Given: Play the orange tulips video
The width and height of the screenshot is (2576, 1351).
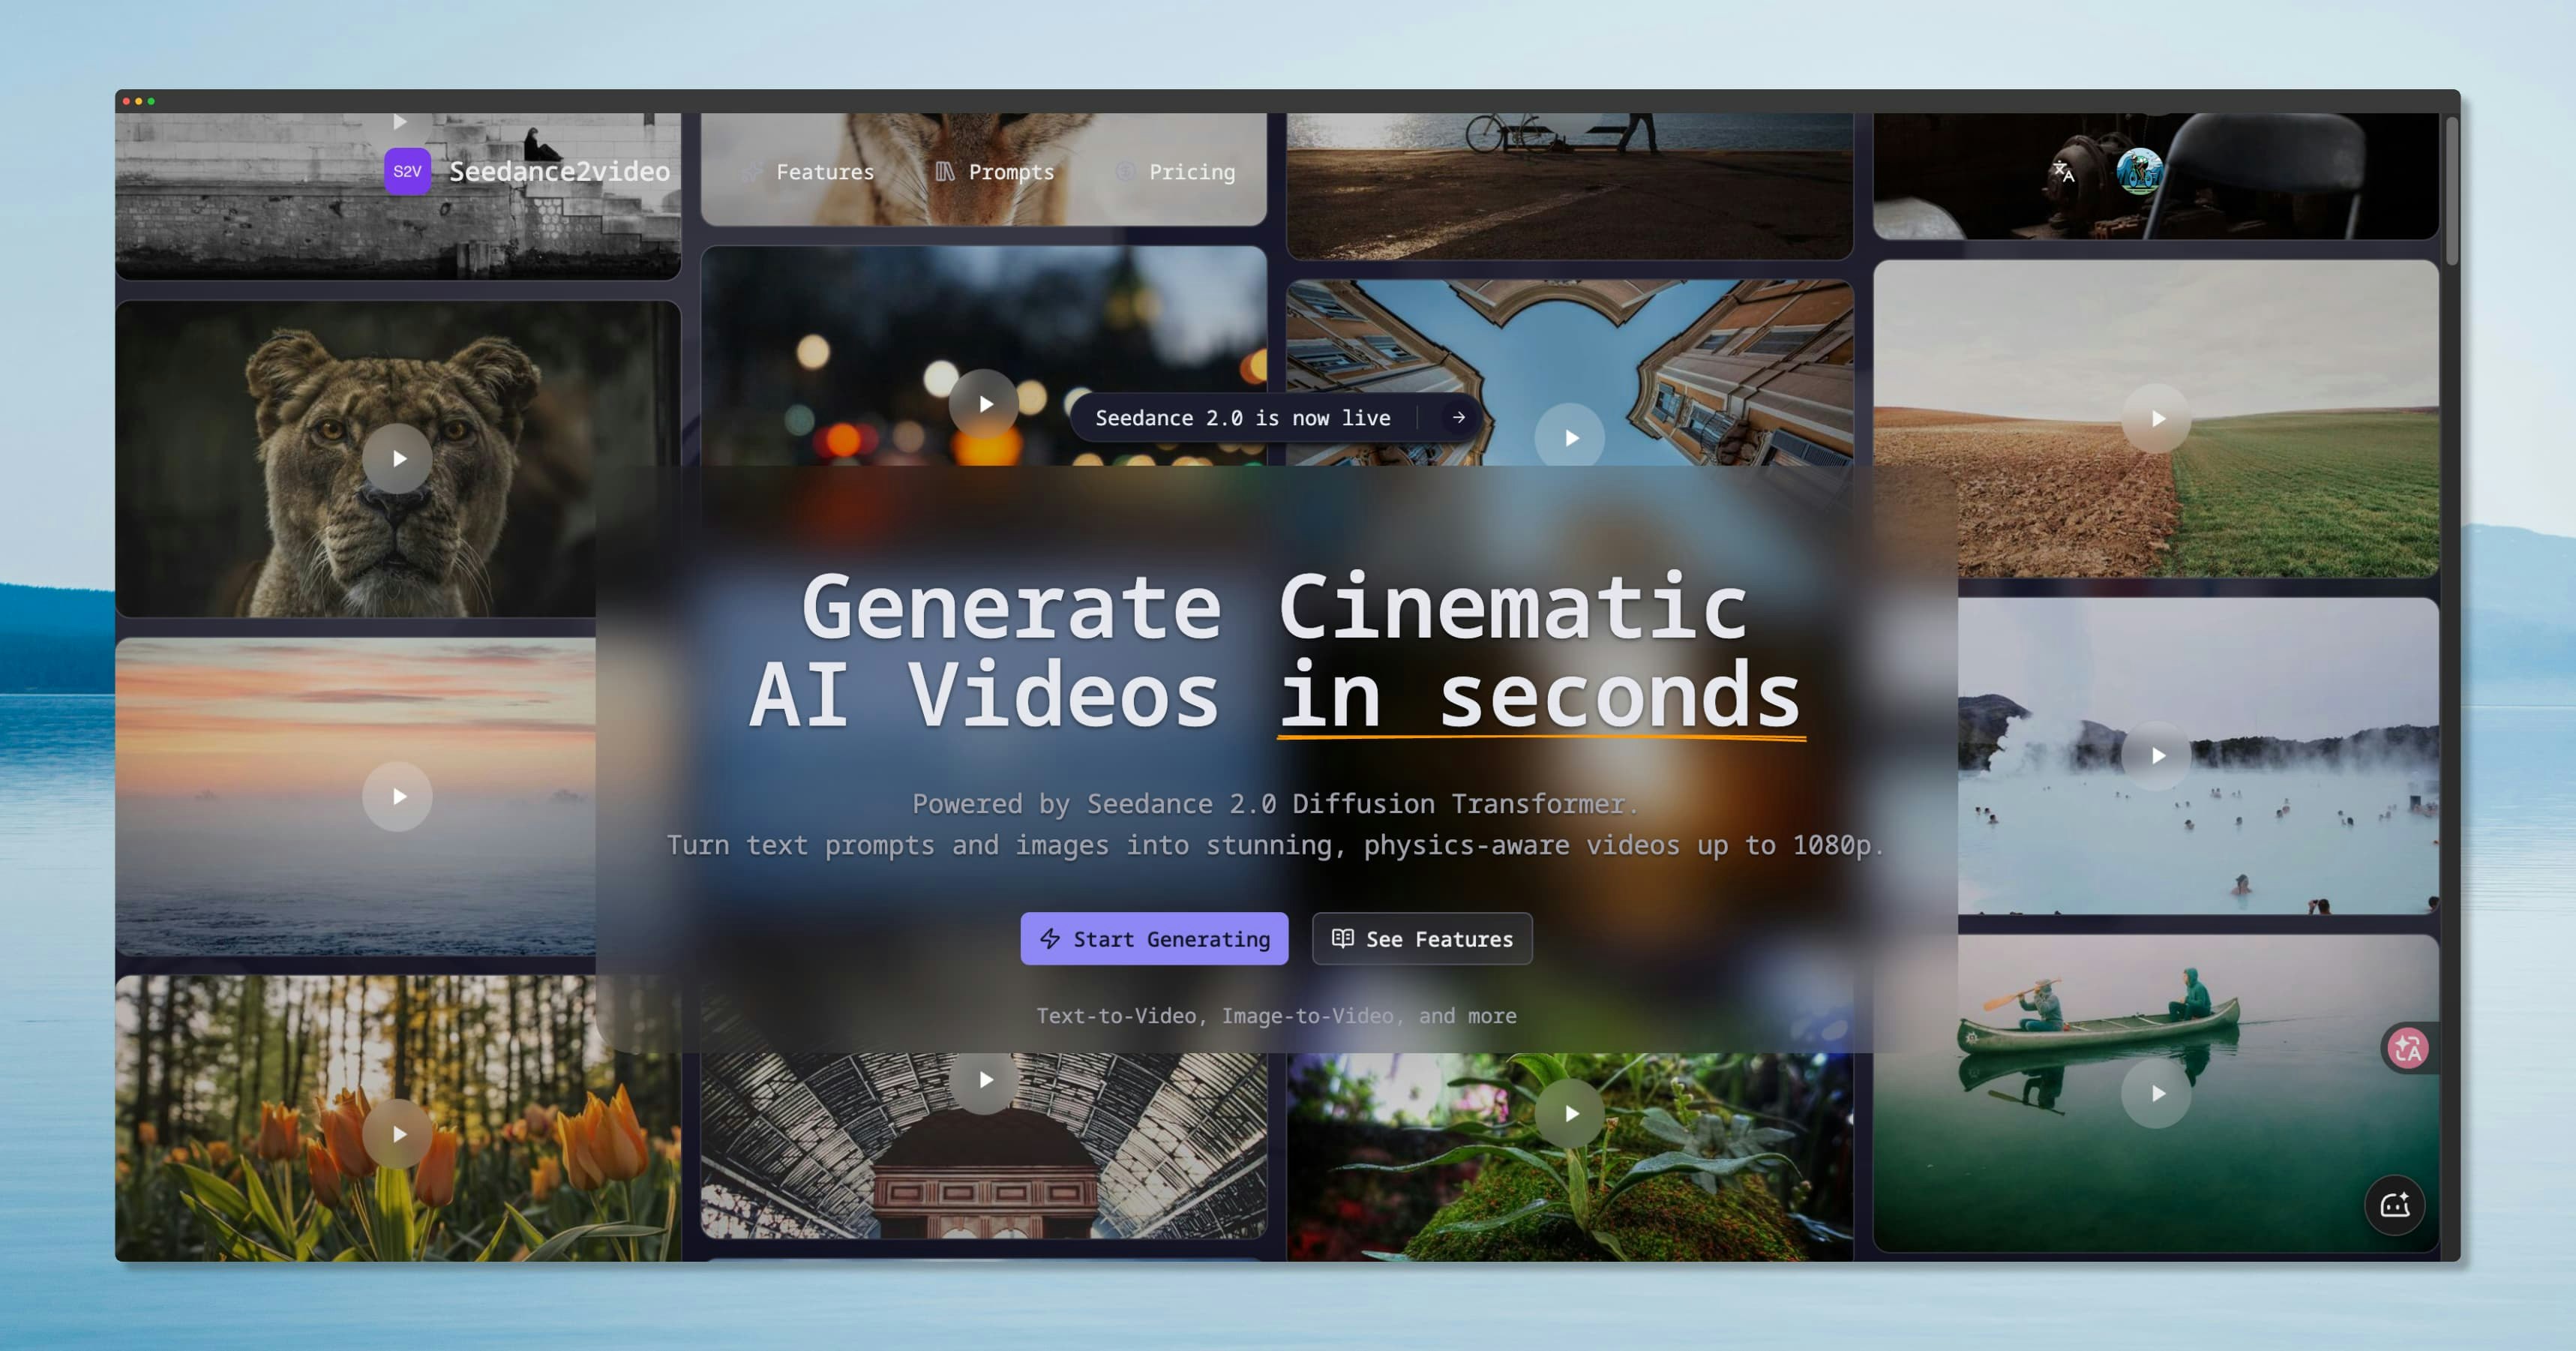Looking at the screenshot, I should (397, 1134).
